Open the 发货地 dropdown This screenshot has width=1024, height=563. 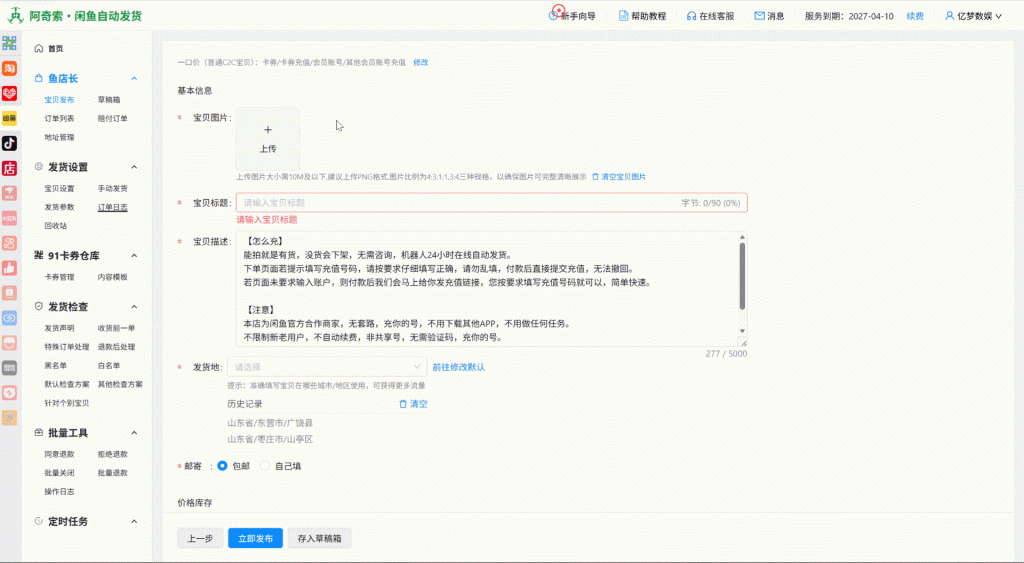point(327,367)
